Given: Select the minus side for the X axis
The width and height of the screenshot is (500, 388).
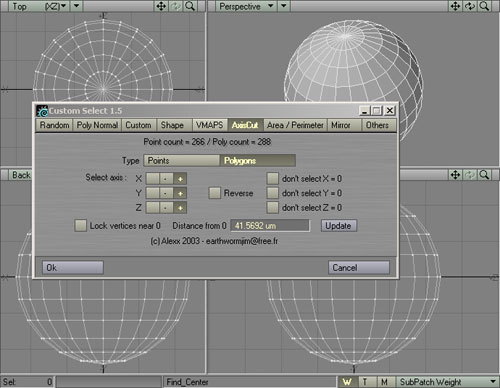Looking at the screenshot, I should point(166,179).
